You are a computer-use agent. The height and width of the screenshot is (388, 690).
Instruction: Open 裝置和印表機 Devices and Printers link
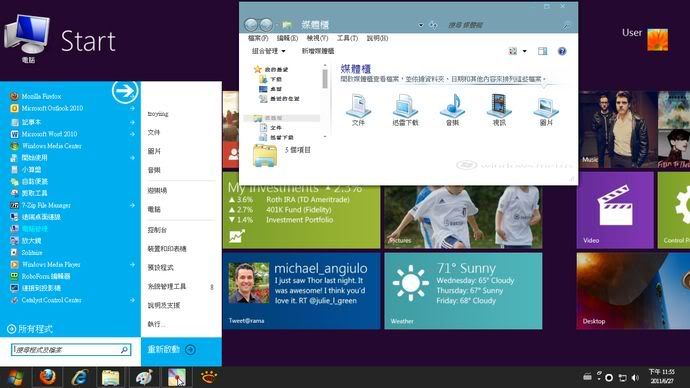pyautogui.click(x=167, y=249)
